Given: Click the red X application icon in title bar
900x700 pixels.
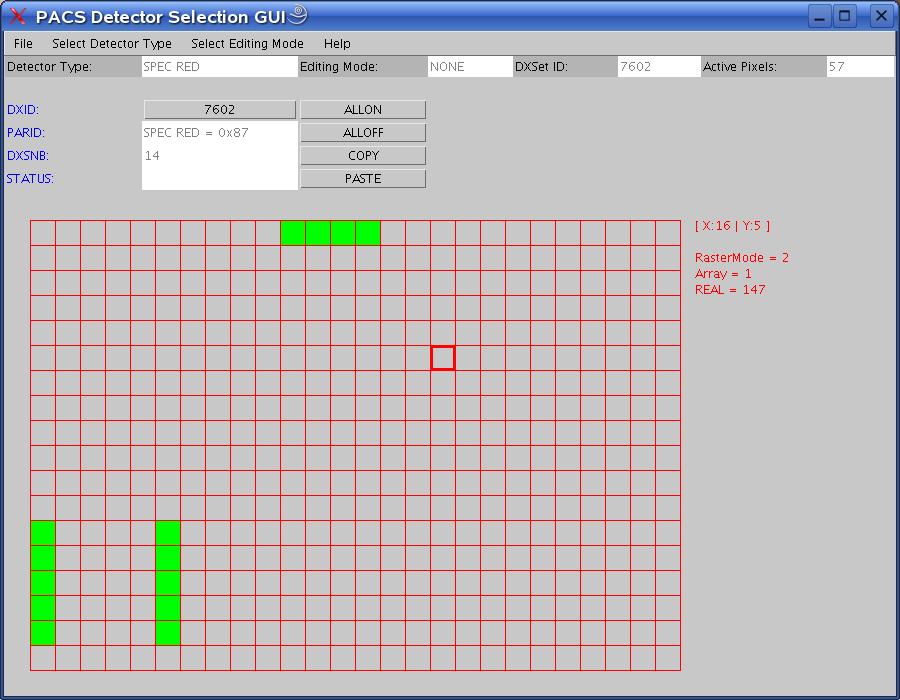Looking at the screenshot, I should click(x=18, y=15).
